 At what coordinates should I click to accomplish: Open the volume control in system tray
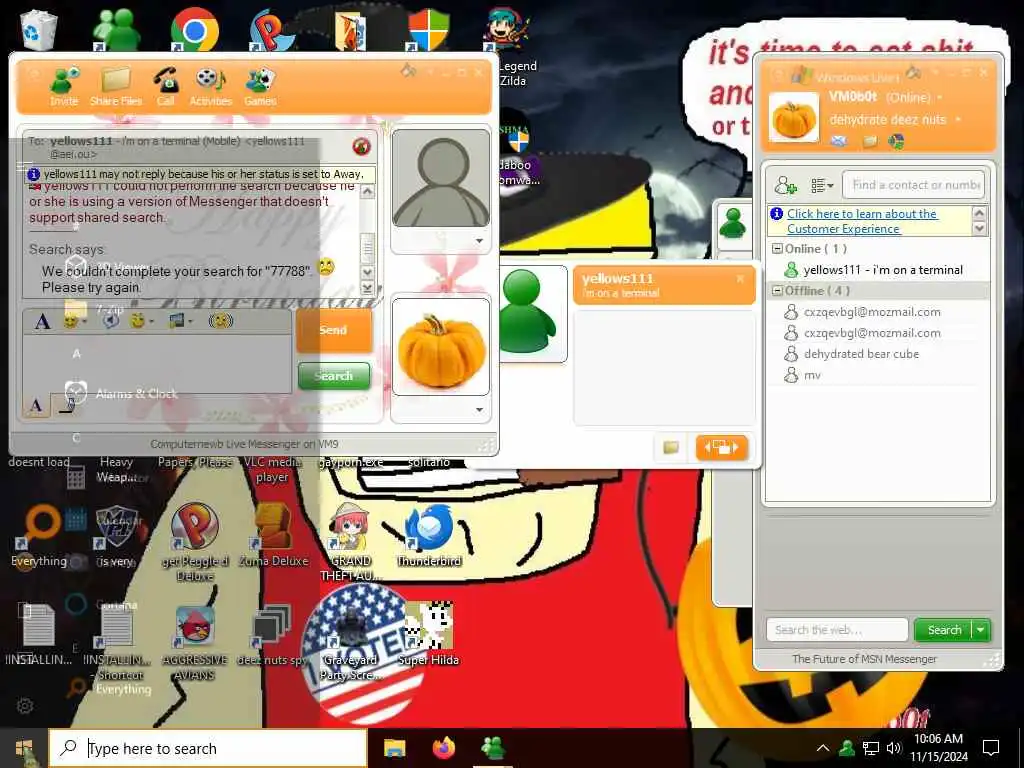[894, 748]
